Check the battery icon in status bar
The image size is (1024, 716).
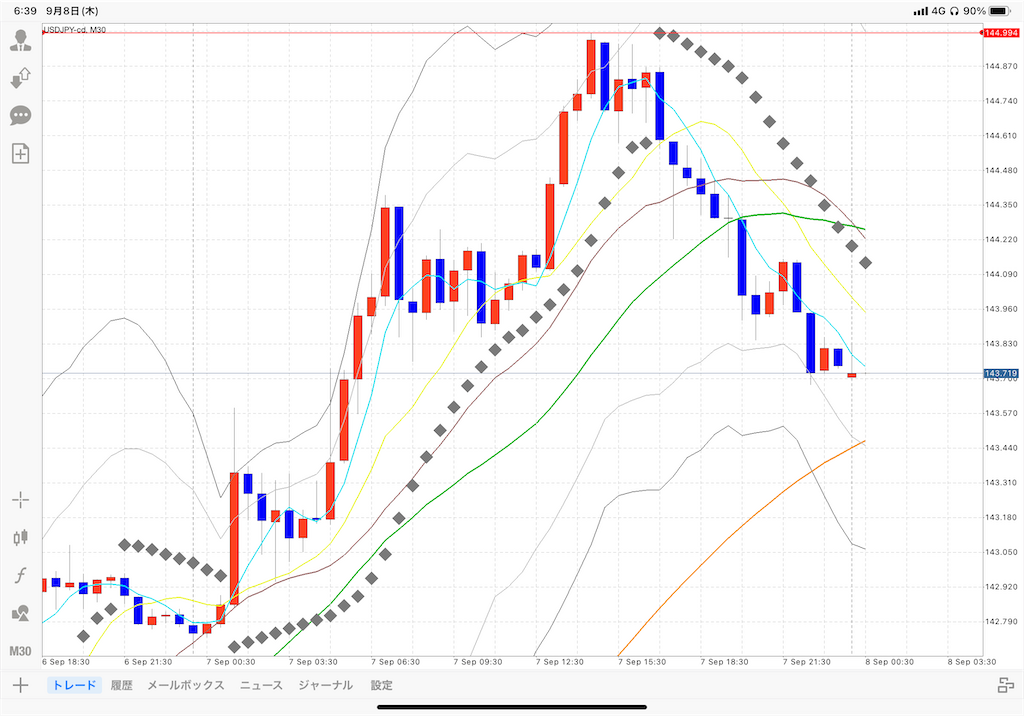click(1000, 11)
